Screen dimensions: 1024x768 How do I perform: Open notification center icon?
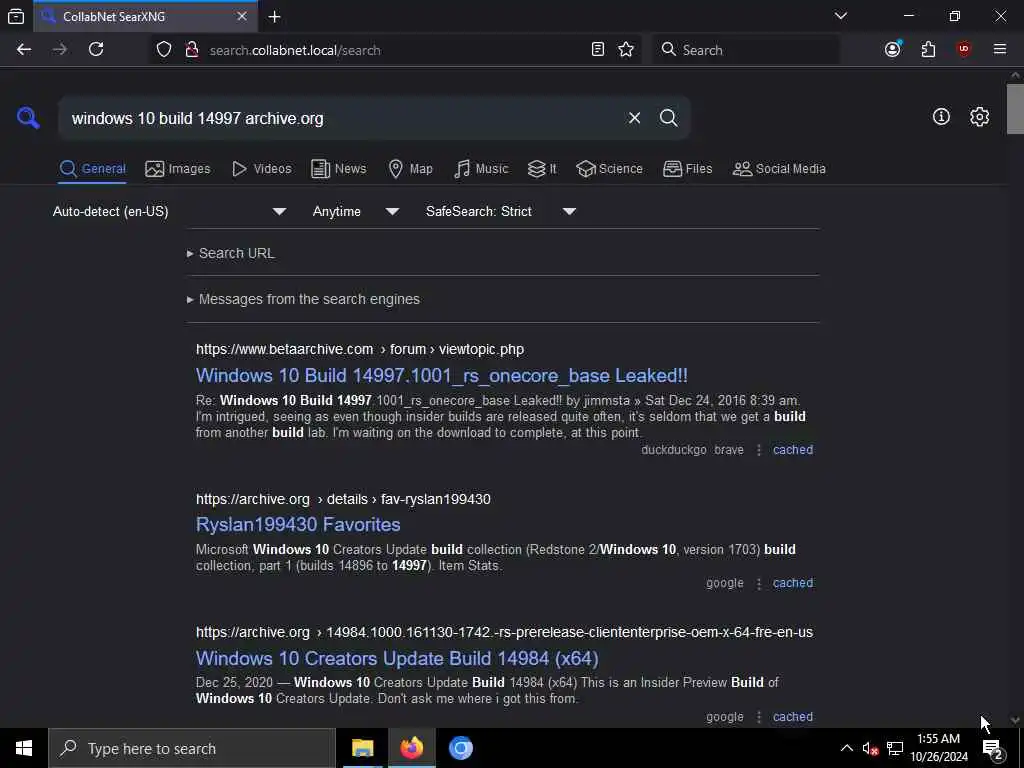tap(993, 749)
